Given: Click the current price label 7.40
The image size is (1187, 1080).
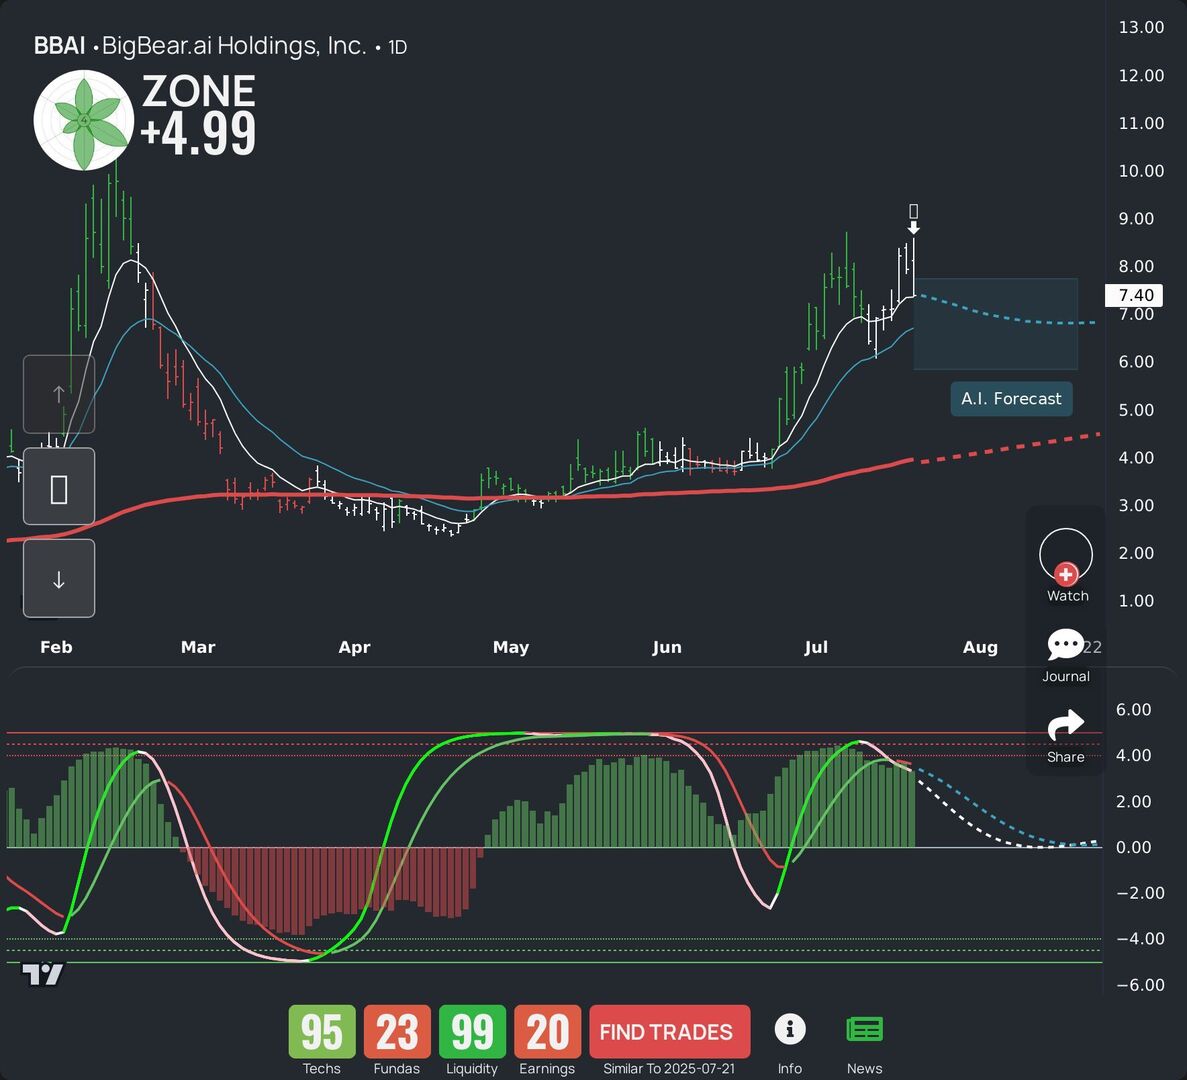Looking at the screenshot, I should point(1133,295).
